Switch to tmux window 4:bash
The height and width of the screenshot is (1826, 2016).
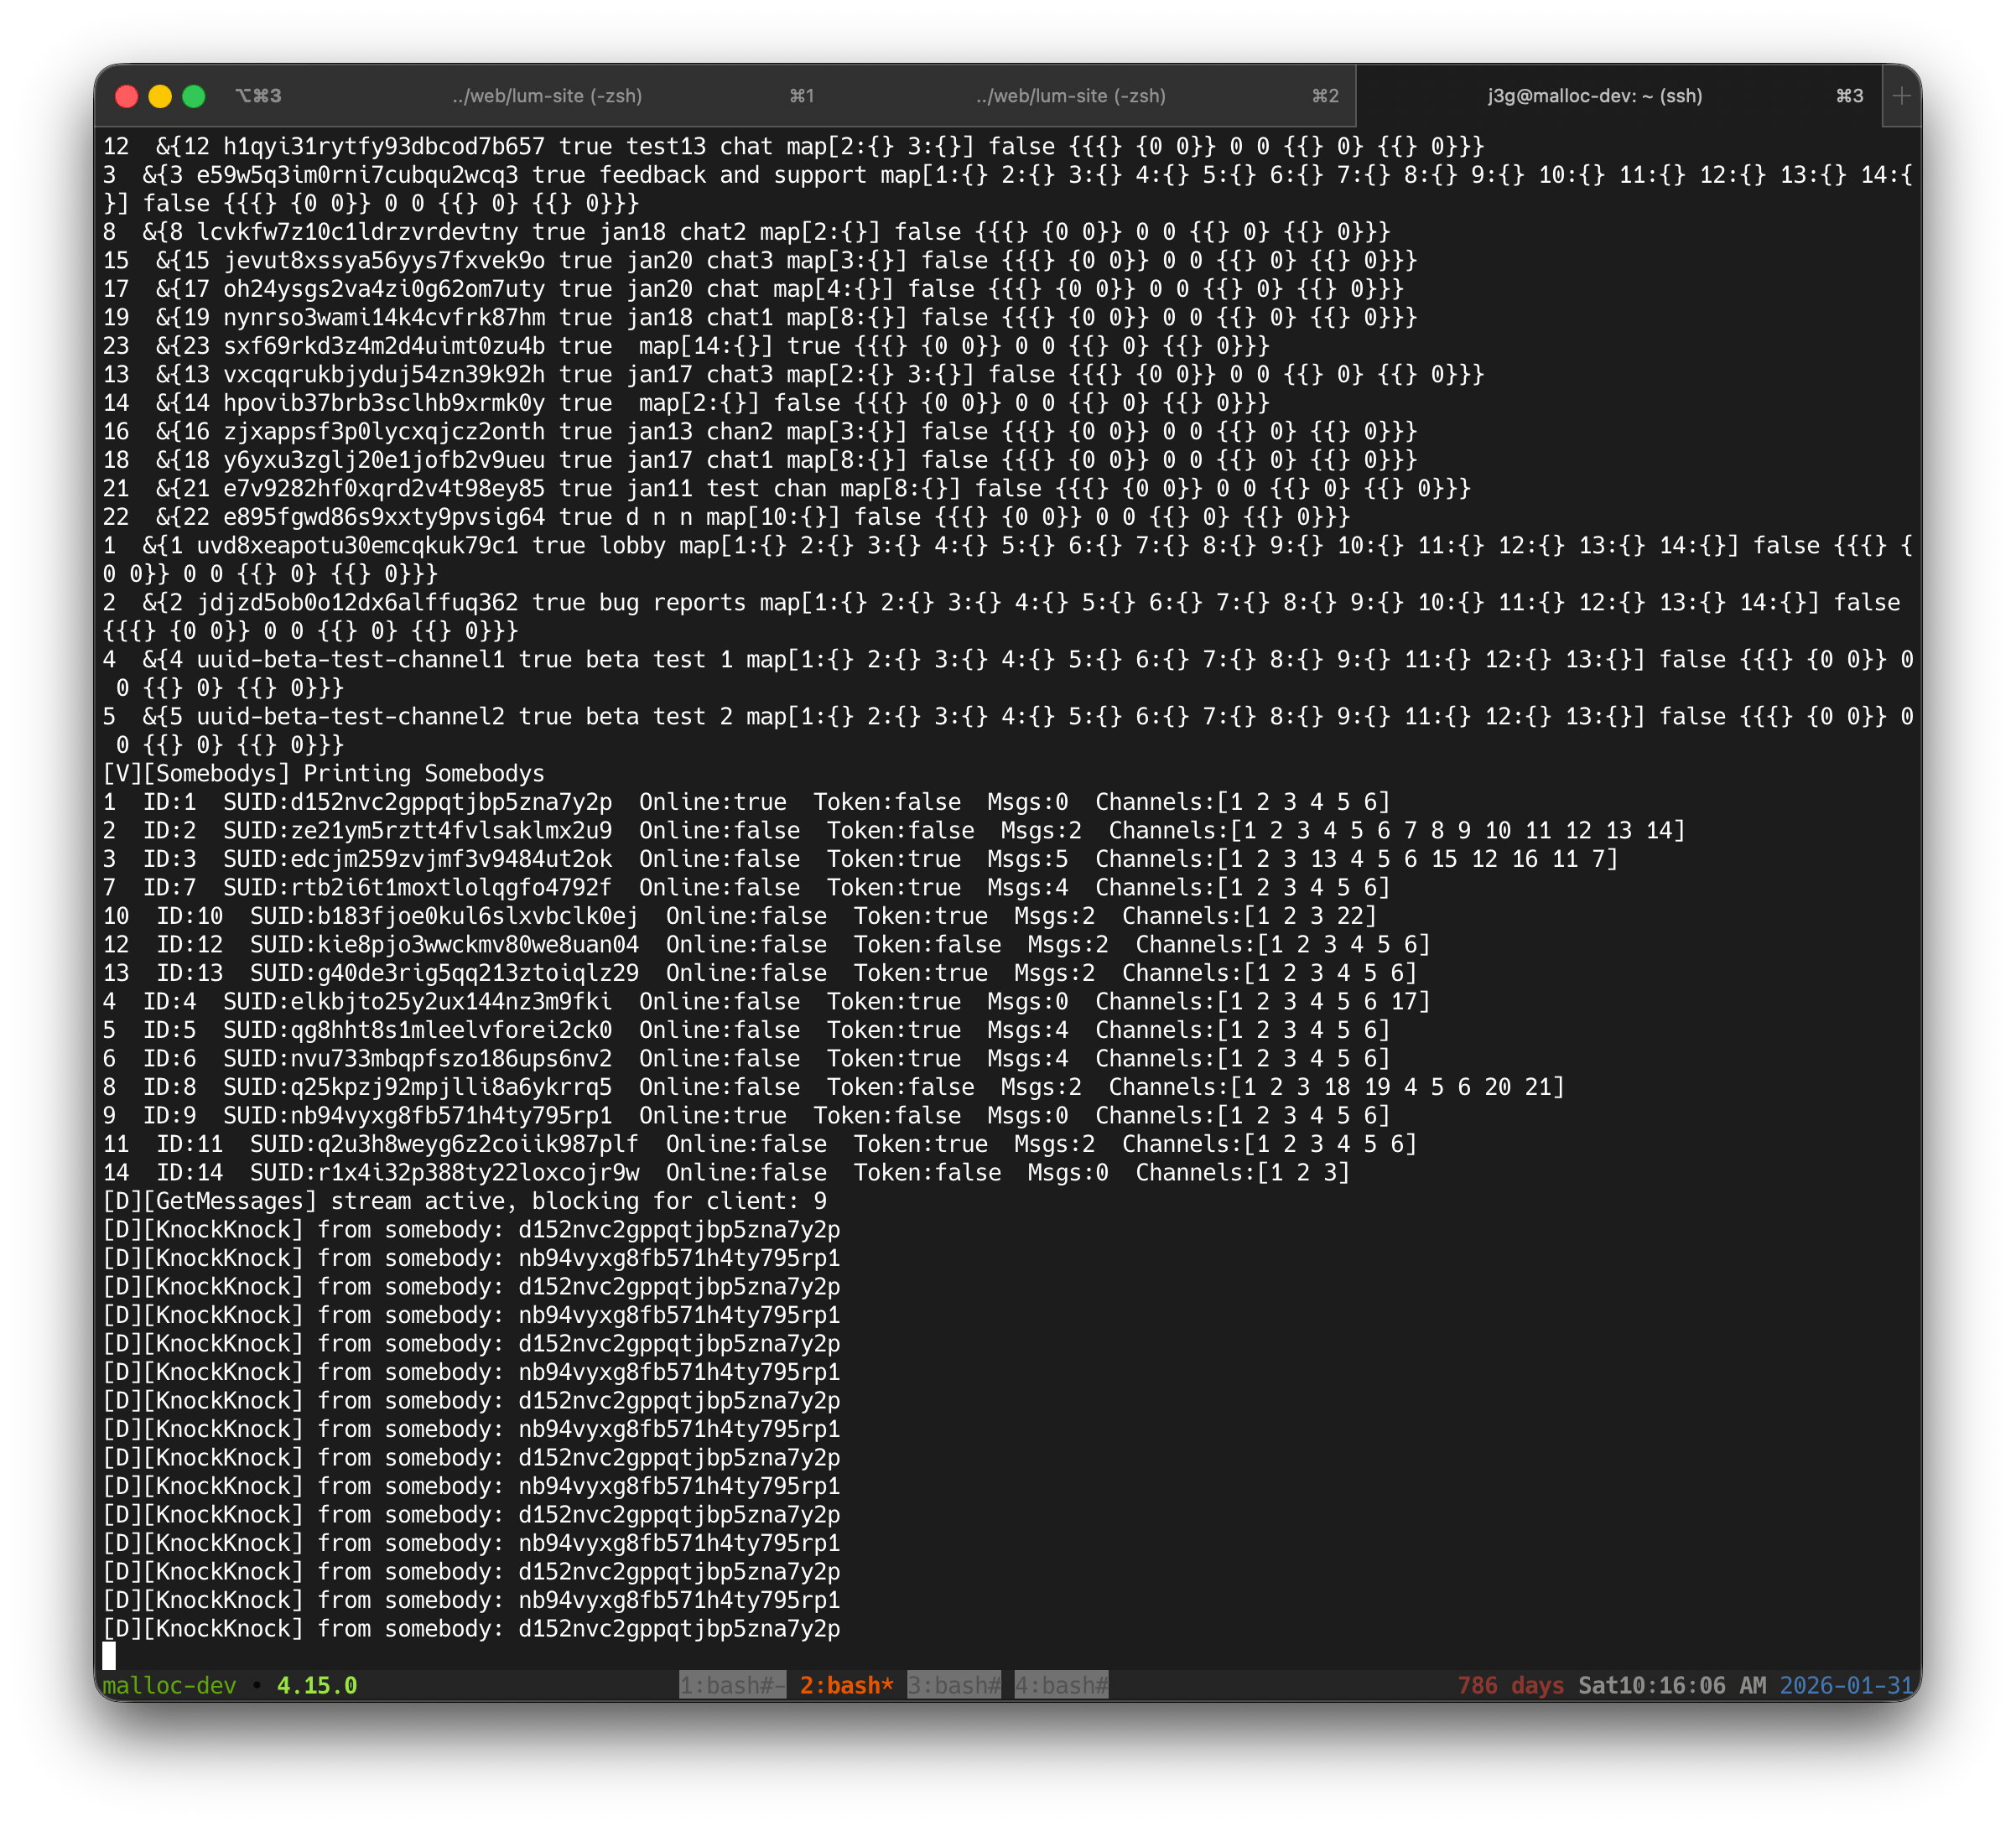(x=1061, y=1685)
